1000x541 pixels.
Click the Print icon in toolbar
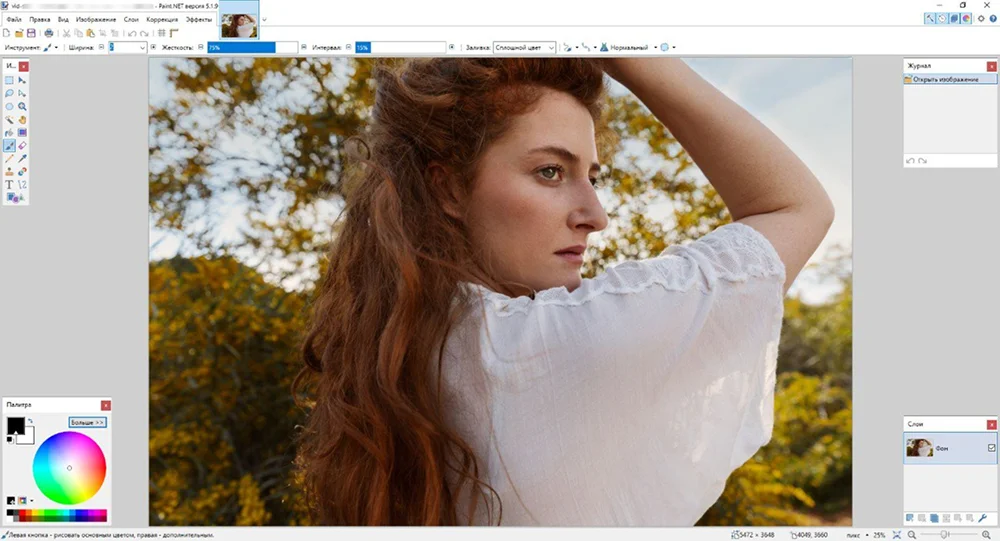(49, 33)
